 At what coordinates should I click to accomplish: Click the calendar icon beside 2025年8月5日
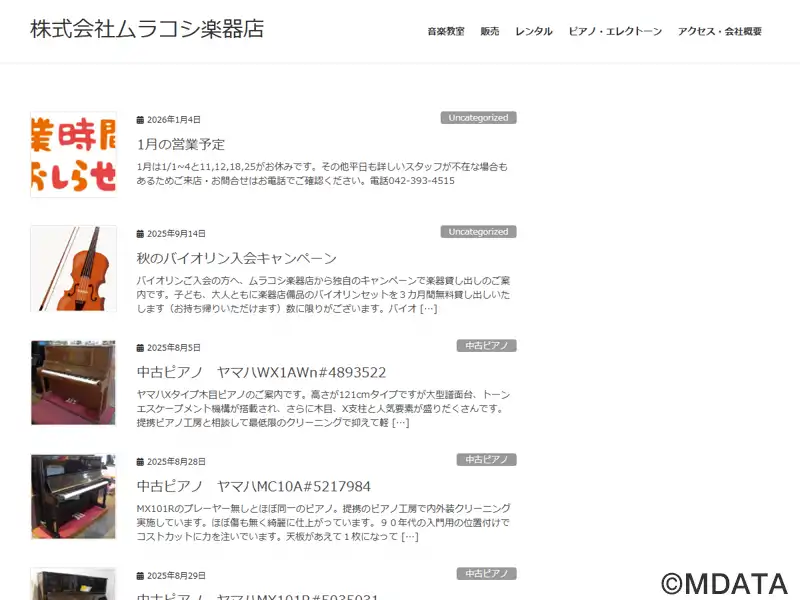pyautogui.click(x=140, y=348)
